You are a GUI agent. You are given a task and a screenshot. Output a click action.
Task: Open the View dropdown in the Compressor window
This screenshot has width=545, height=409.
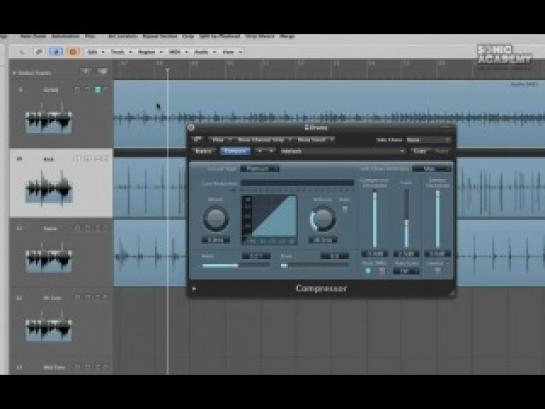click(221, 140)
